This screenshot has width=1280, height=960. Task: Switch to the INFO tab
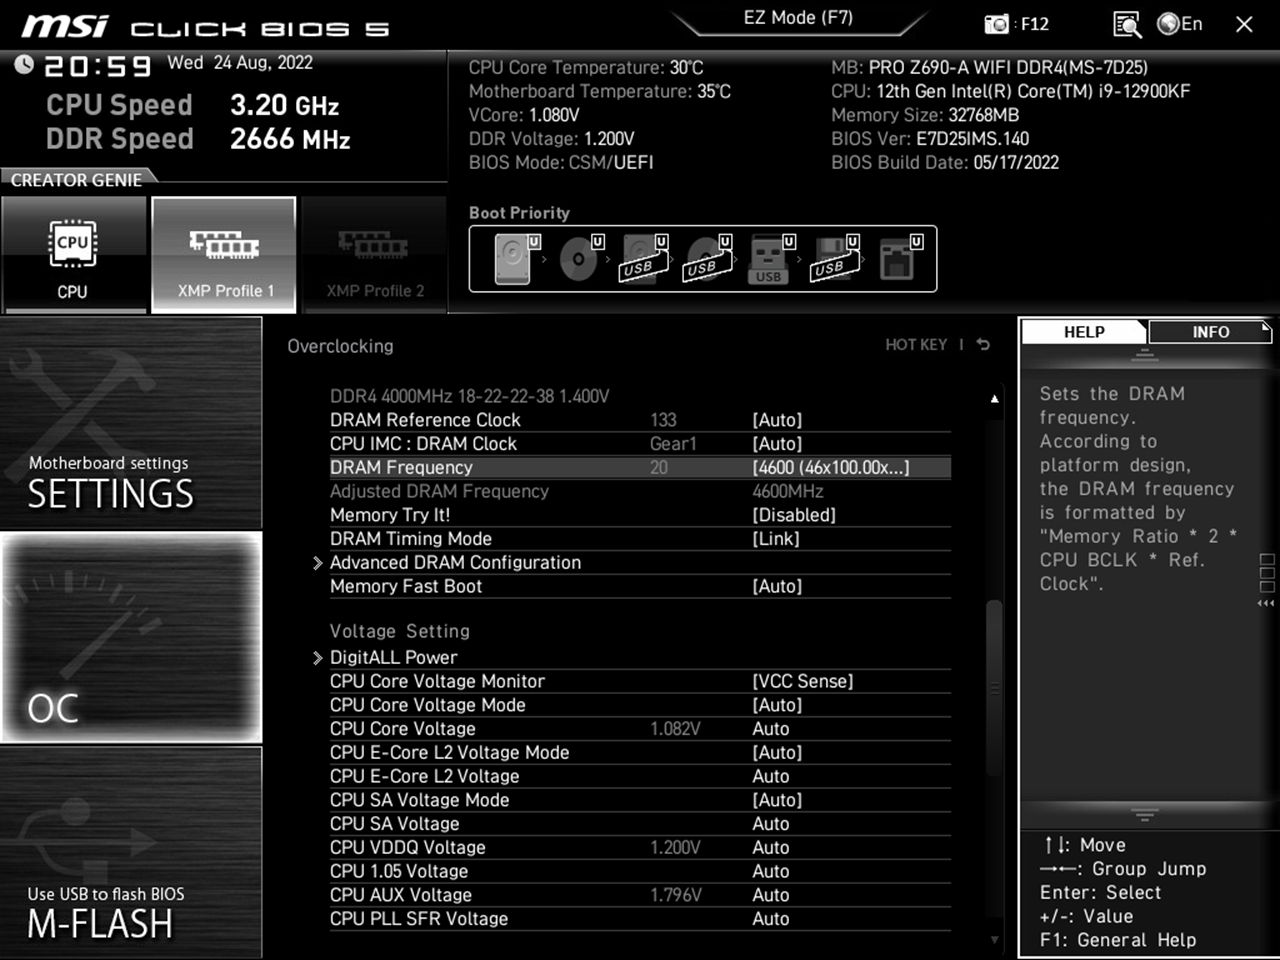(x=1210, y=332)
